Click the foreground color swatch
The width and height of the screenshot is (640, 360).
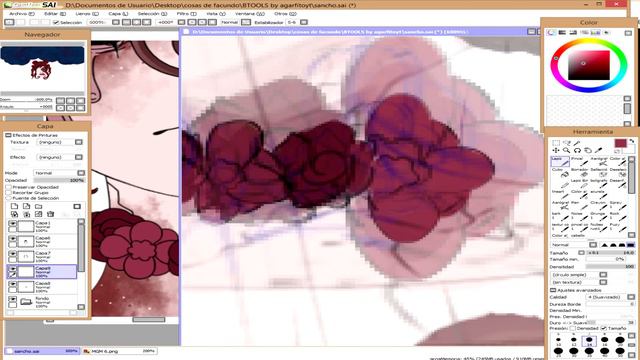[x=620, y=143]
